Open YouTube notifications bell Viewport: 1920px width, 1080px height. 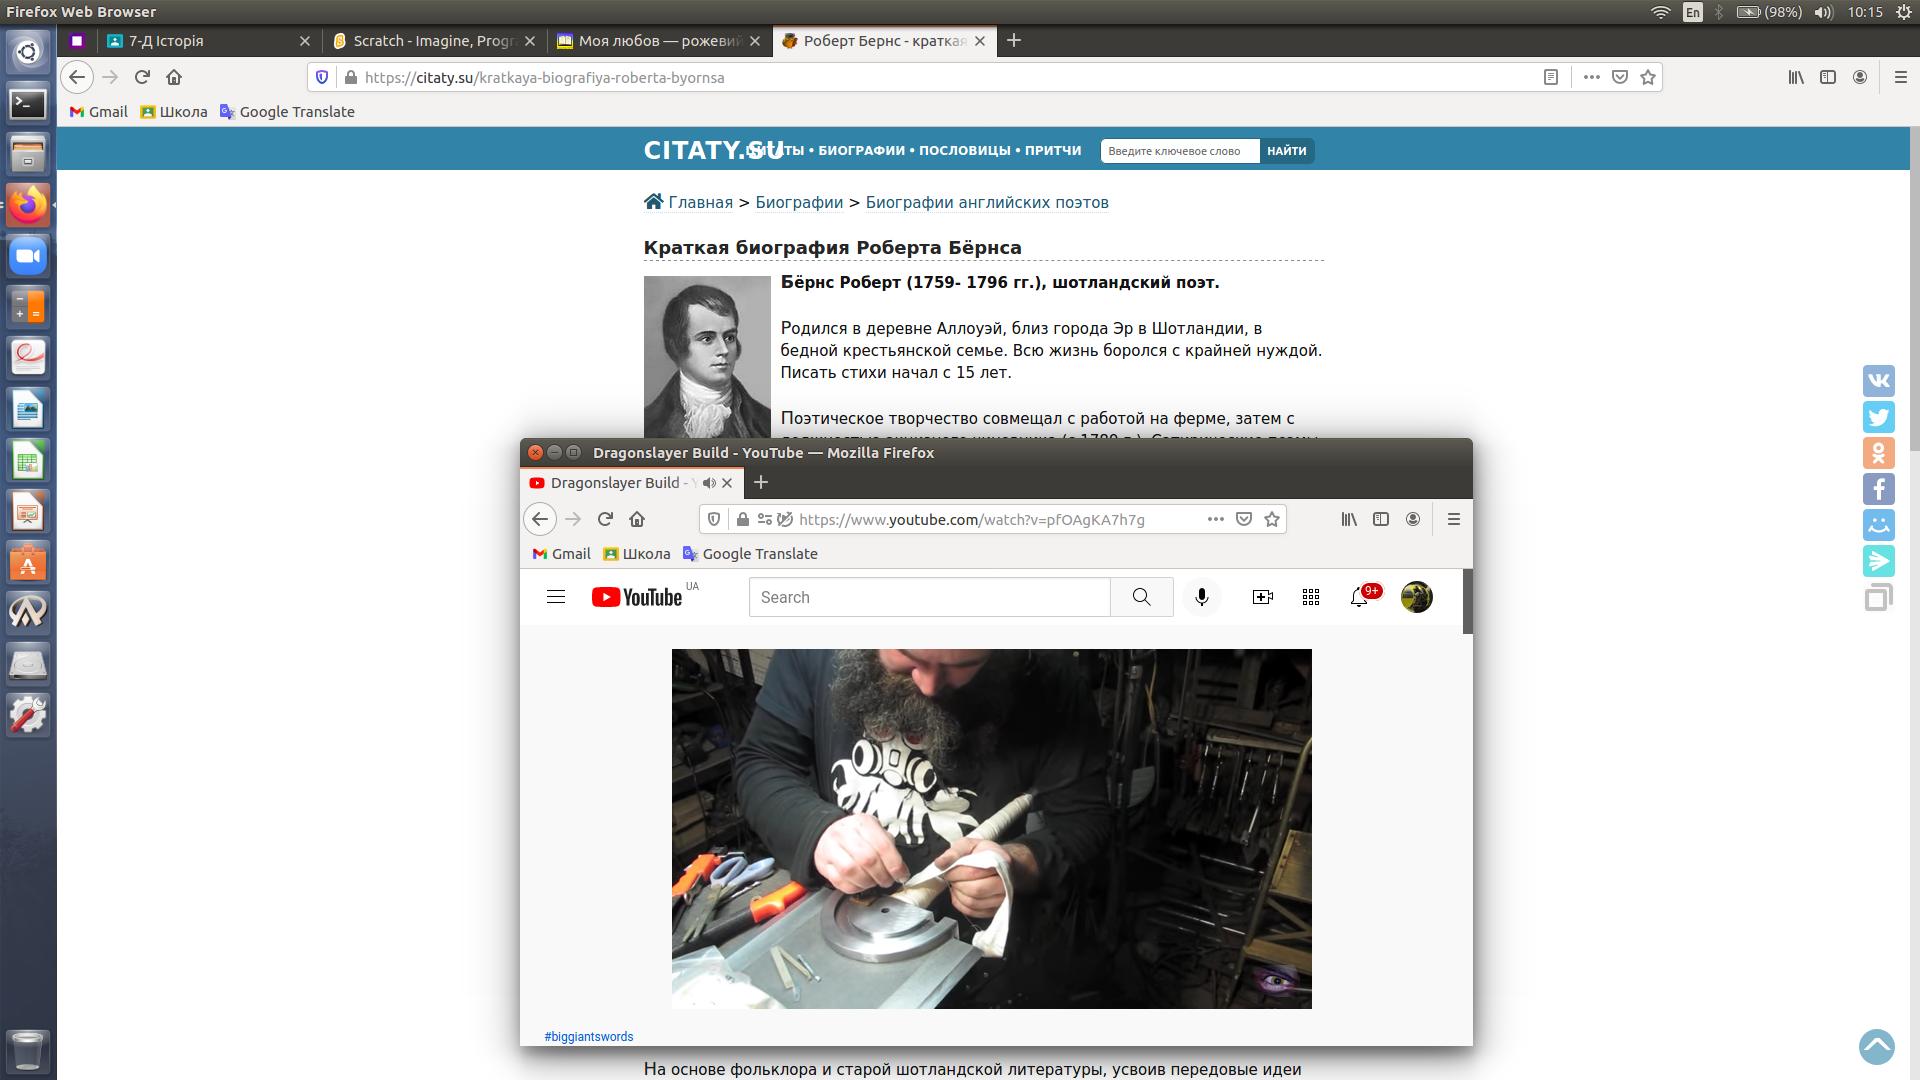pos(1358,597)
